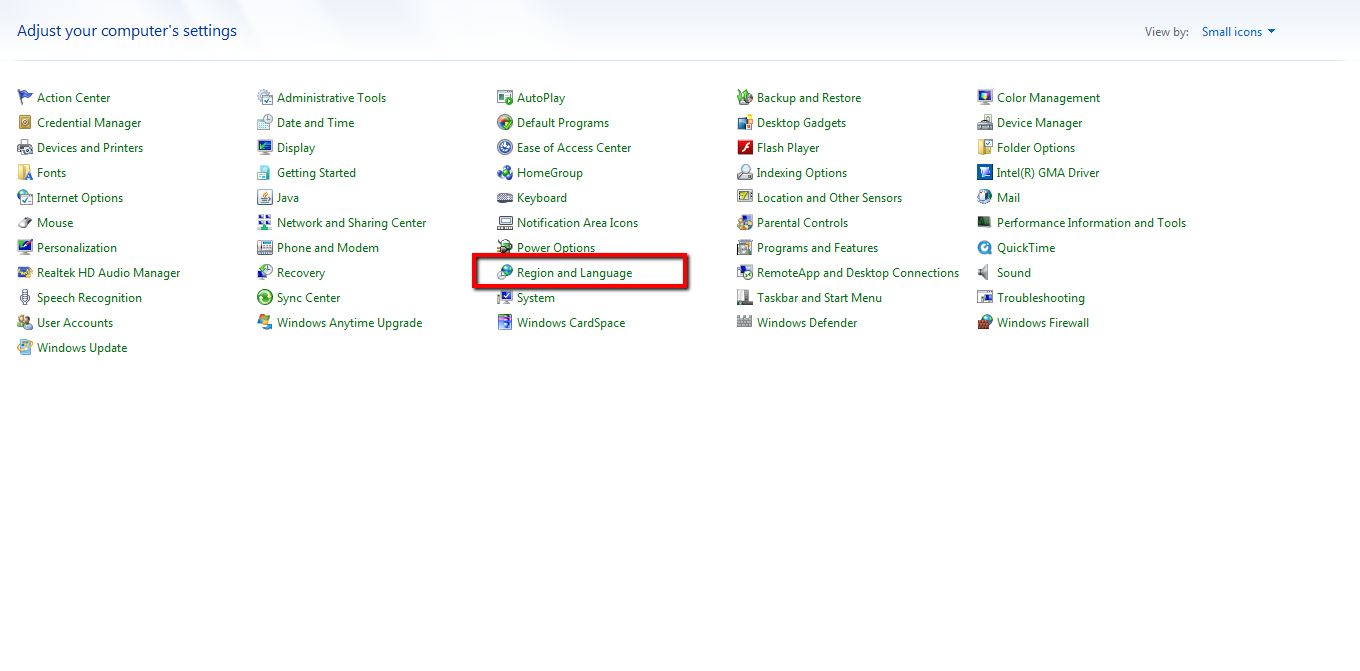Click the Default Programs icon
This screenshot has height=671, width=1360.
click(505, 122)
